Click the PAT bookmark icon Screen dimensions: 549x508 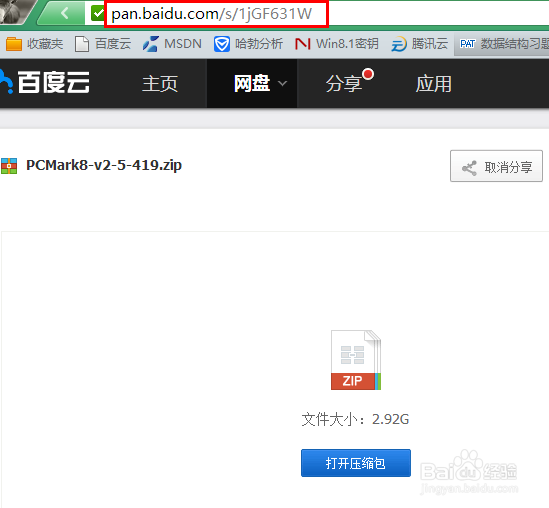pyautogui.click(x=467, y=44)
